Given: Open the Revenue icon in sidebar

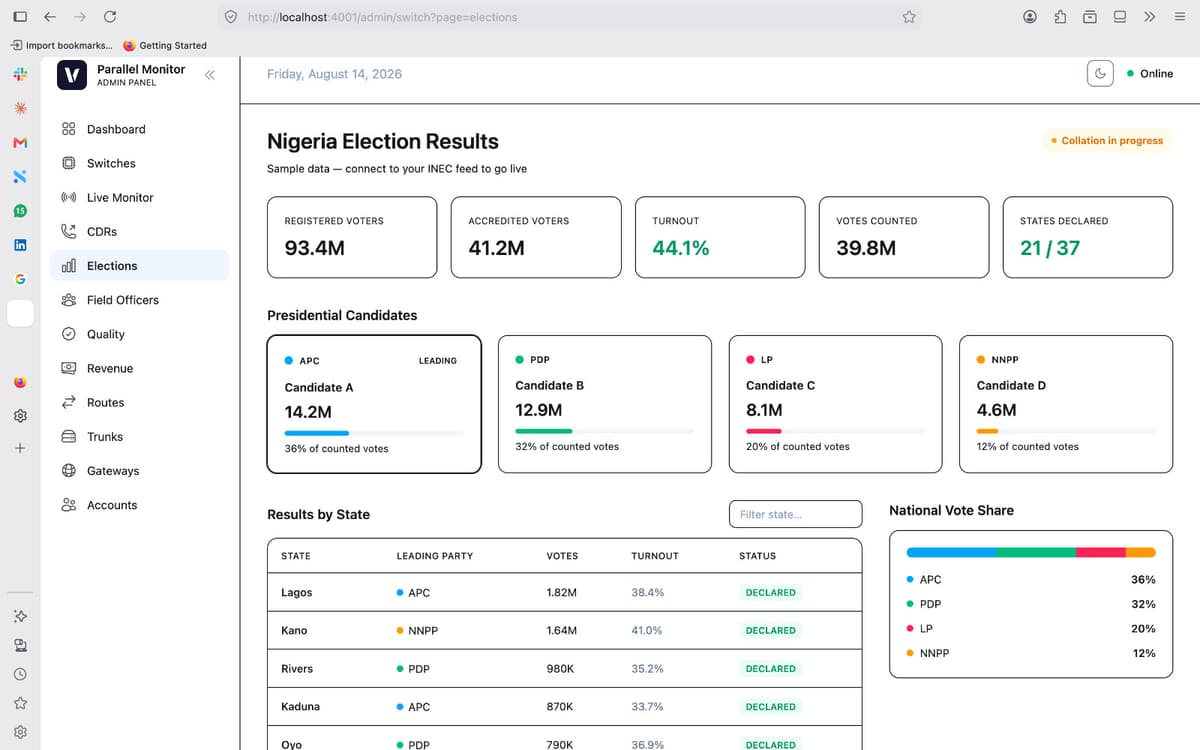Looking at the screenshot, I should (69, 368).
